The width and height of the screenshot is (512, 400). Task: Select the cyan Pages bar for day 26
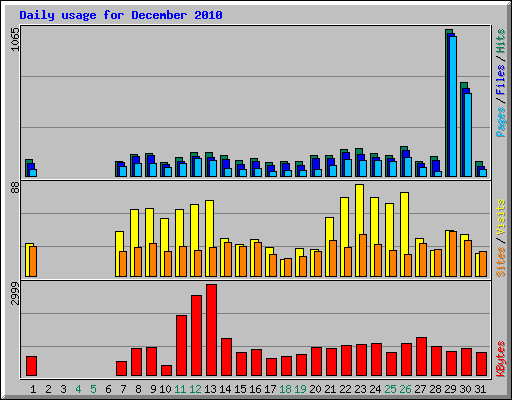(x=408, y=167)
